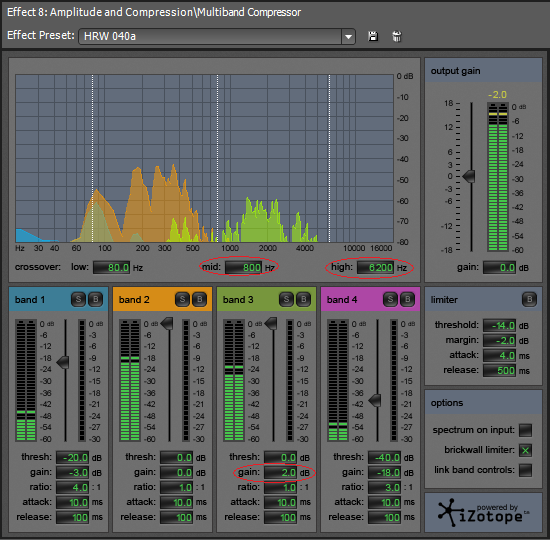
Task: Delete preset using the trash icon
Action: 397,36
